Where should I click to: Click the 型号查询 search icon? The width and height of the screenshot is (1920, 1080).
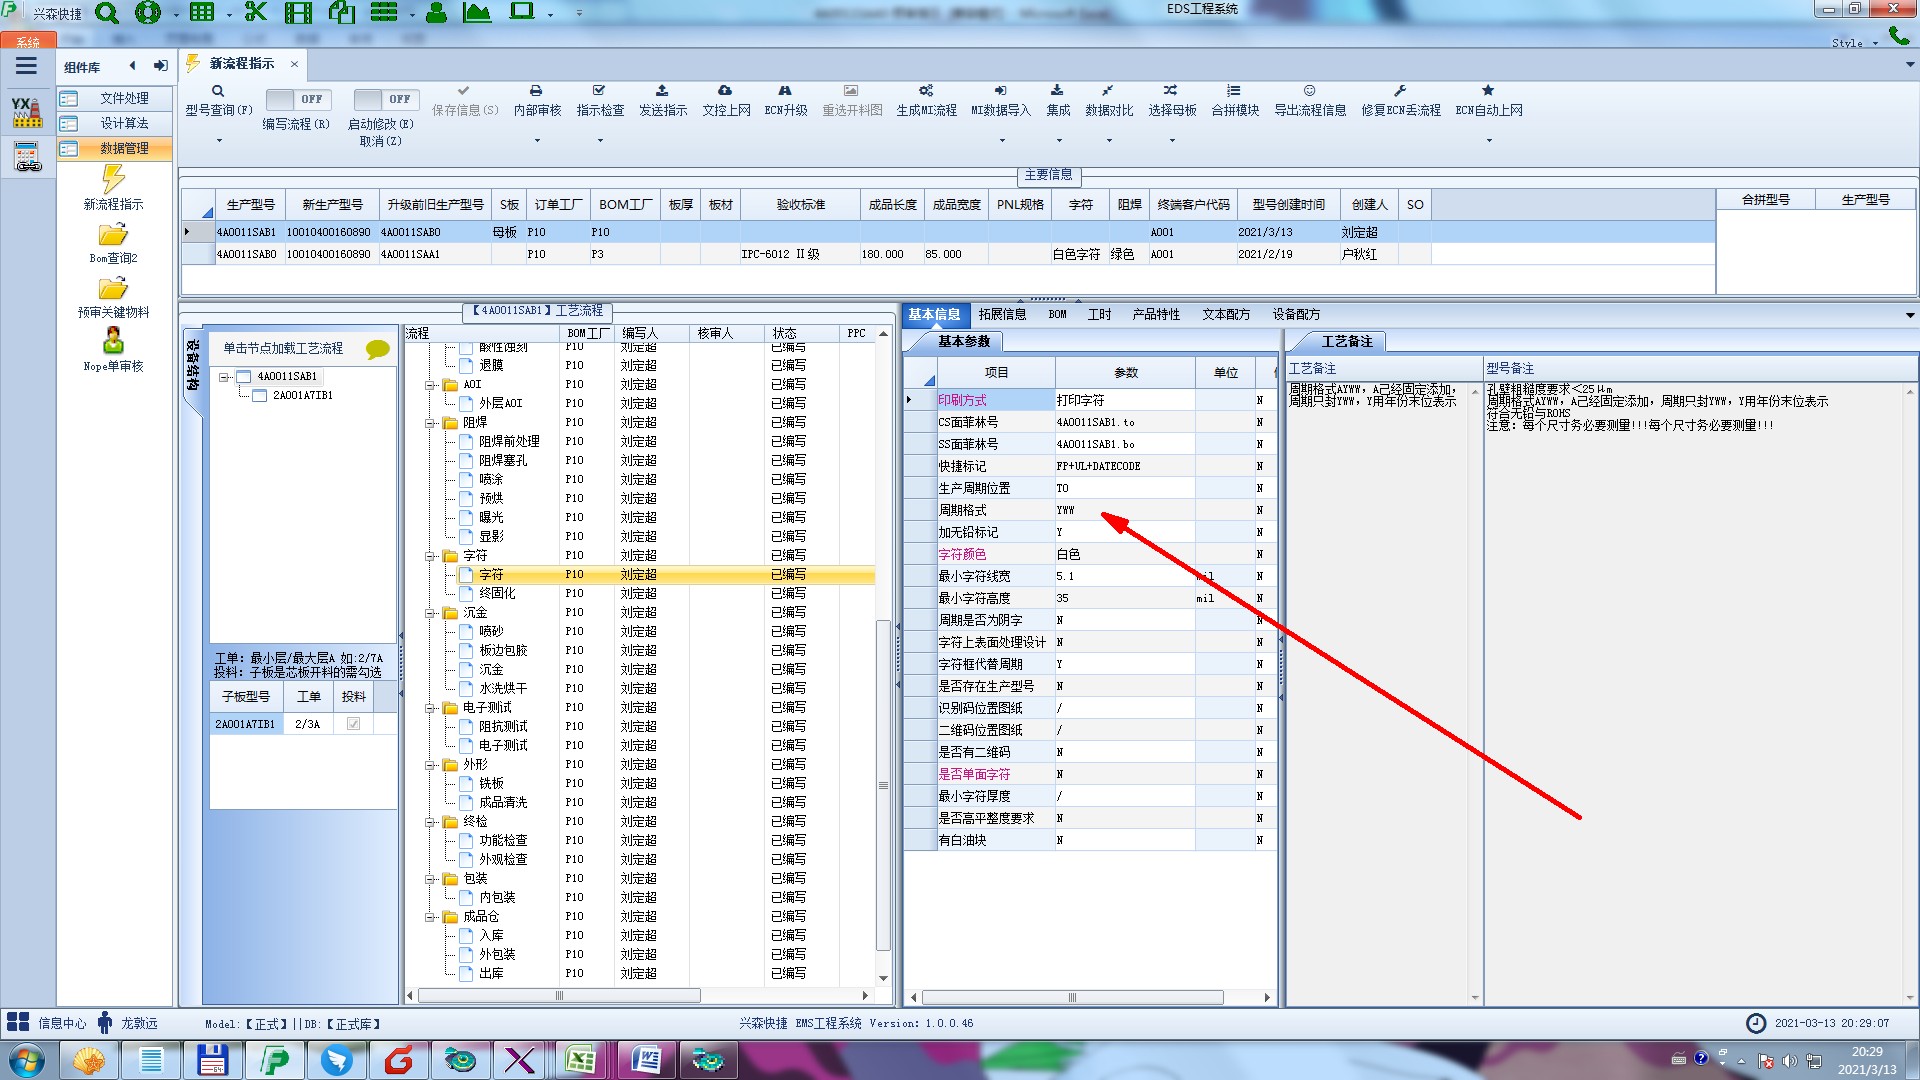click(217, 91)
